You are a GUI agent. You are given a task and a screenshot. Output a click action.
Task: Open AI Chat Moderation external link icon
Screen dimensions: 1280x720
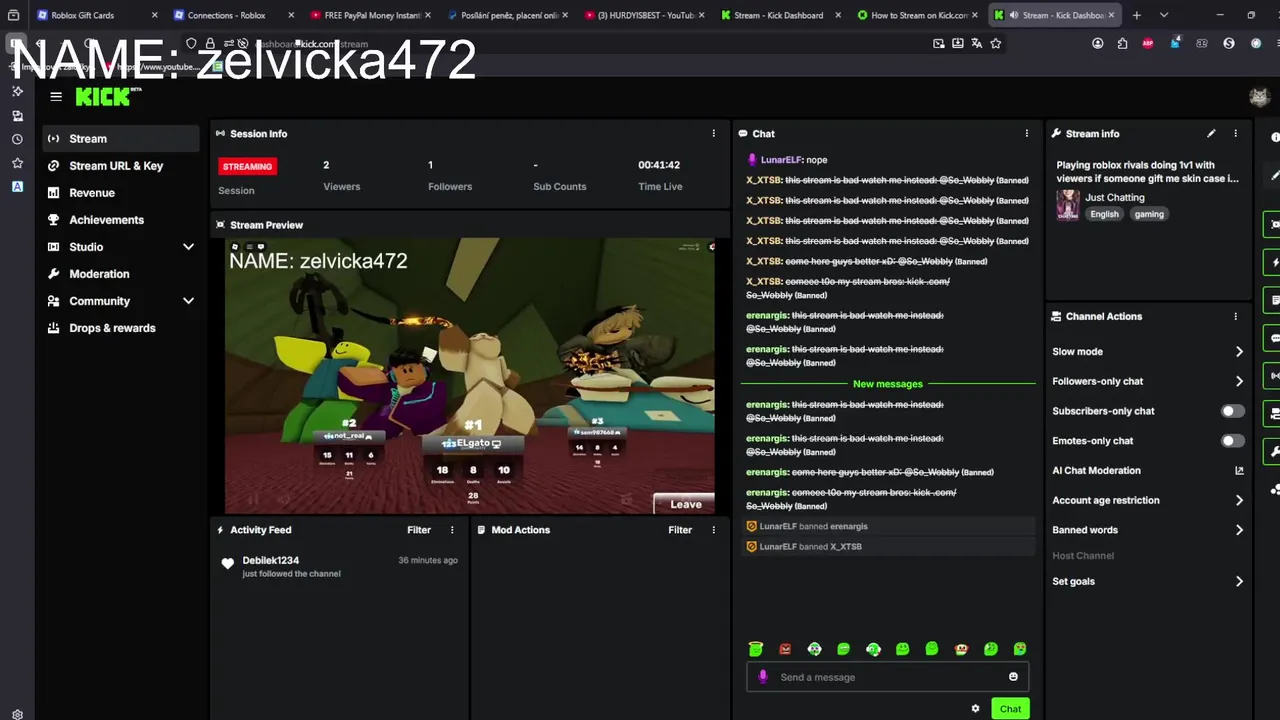pos(1239,471)
